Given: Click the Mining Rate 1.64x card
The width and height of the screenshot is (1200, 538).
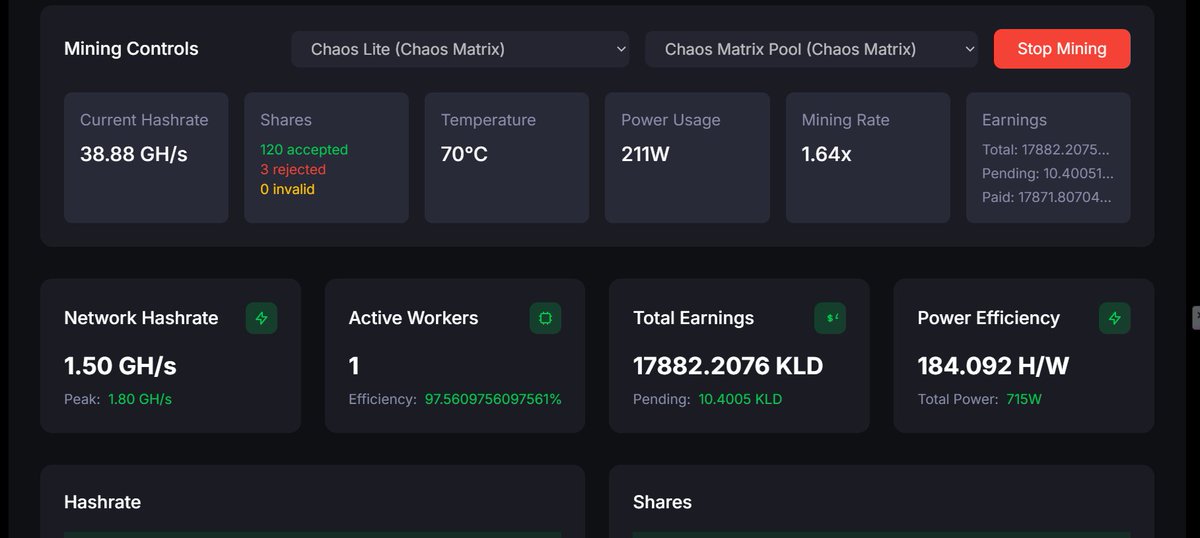Looking at the screenshot, I should click(868, 158).
